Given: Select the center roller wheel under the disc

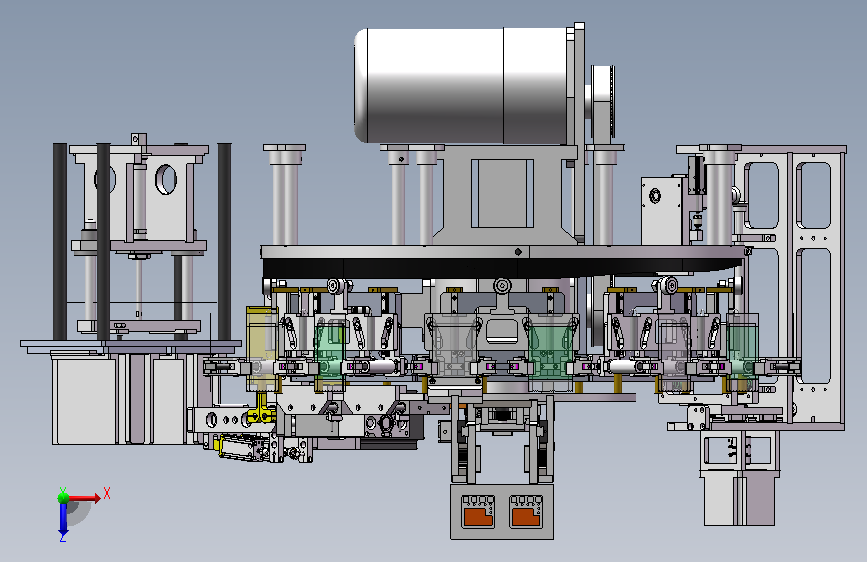Looking at the screenshot, I should tap(502, 286).
